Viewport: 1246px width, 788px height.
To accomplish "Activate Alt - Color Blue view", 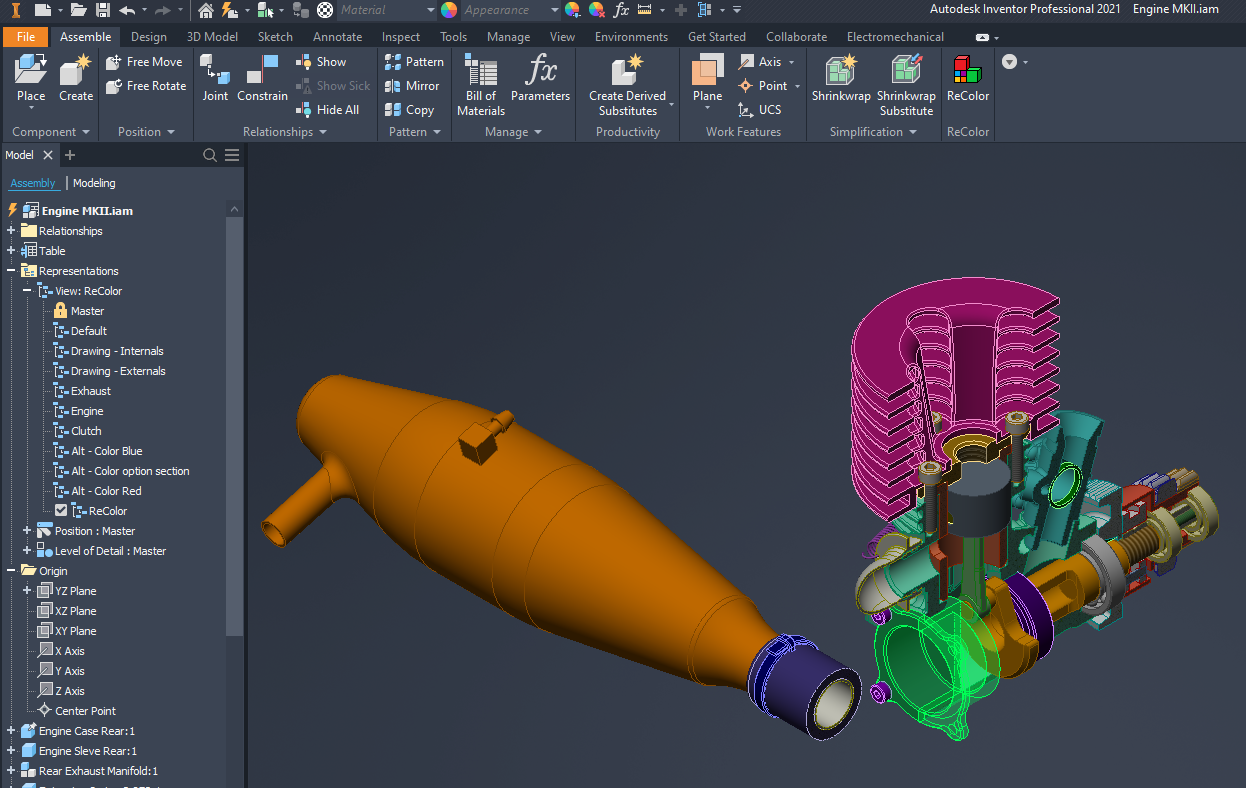I will [106, 451].
